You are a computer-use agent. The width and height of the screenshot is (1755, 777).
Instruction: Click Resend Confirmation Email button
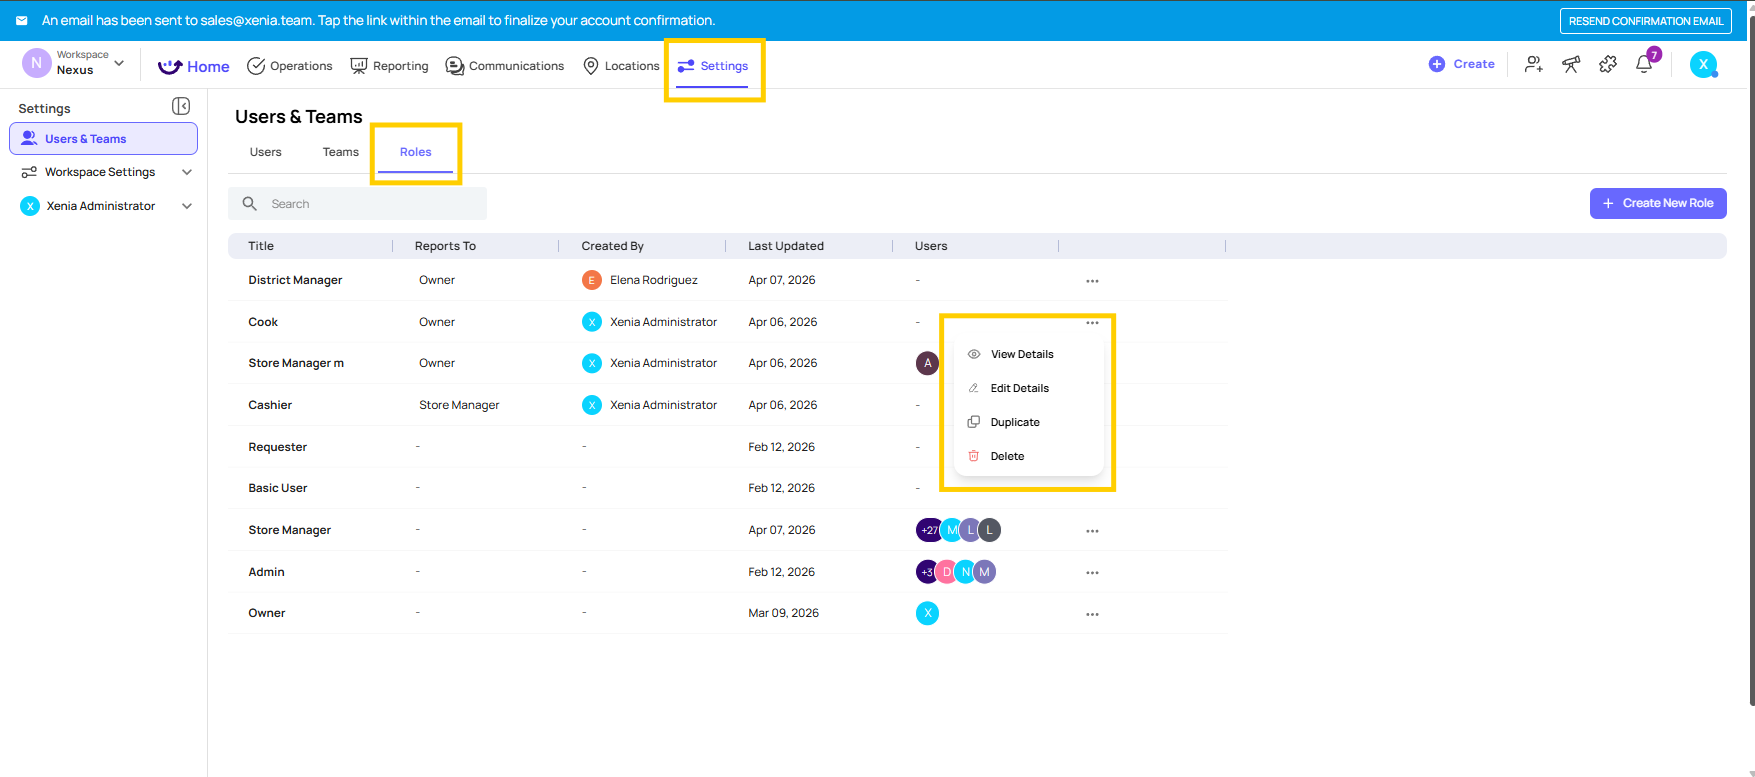click(1645, 21)
